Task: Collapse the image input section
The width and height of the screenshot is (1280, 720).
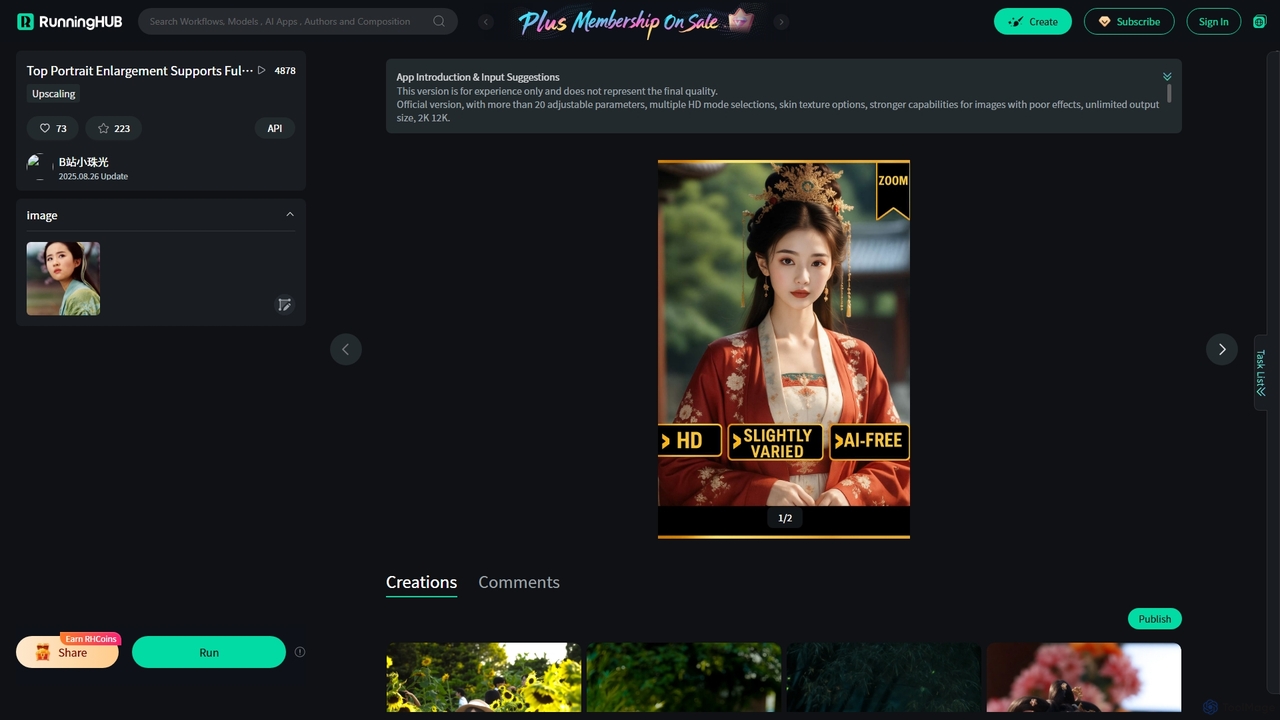Action: click(290, 215)
